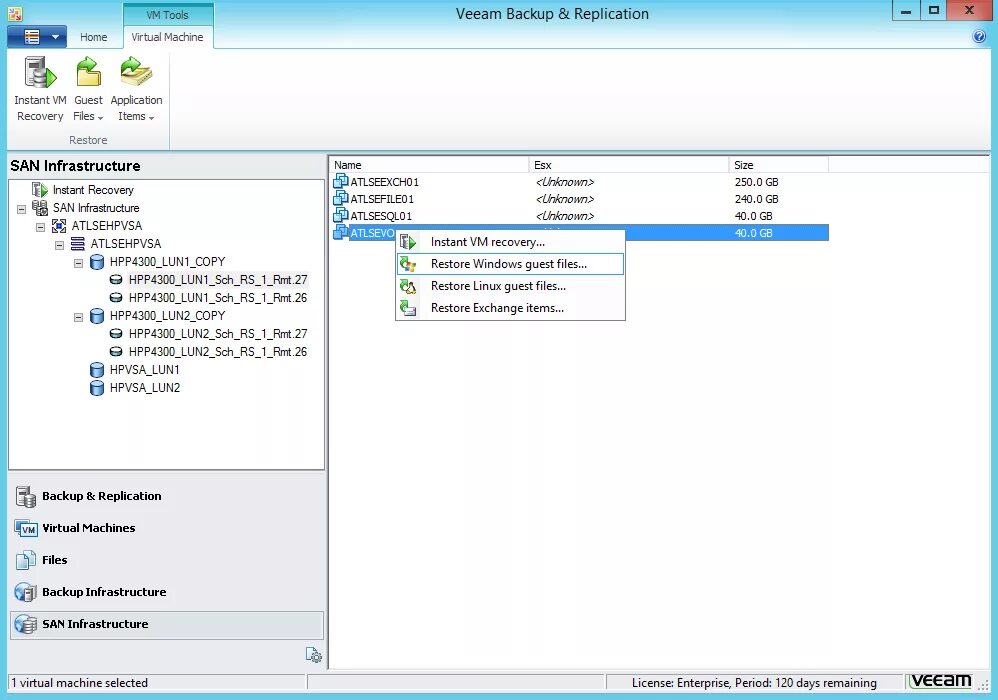Click the 250.0 GB size cell

tap(756, 182)
